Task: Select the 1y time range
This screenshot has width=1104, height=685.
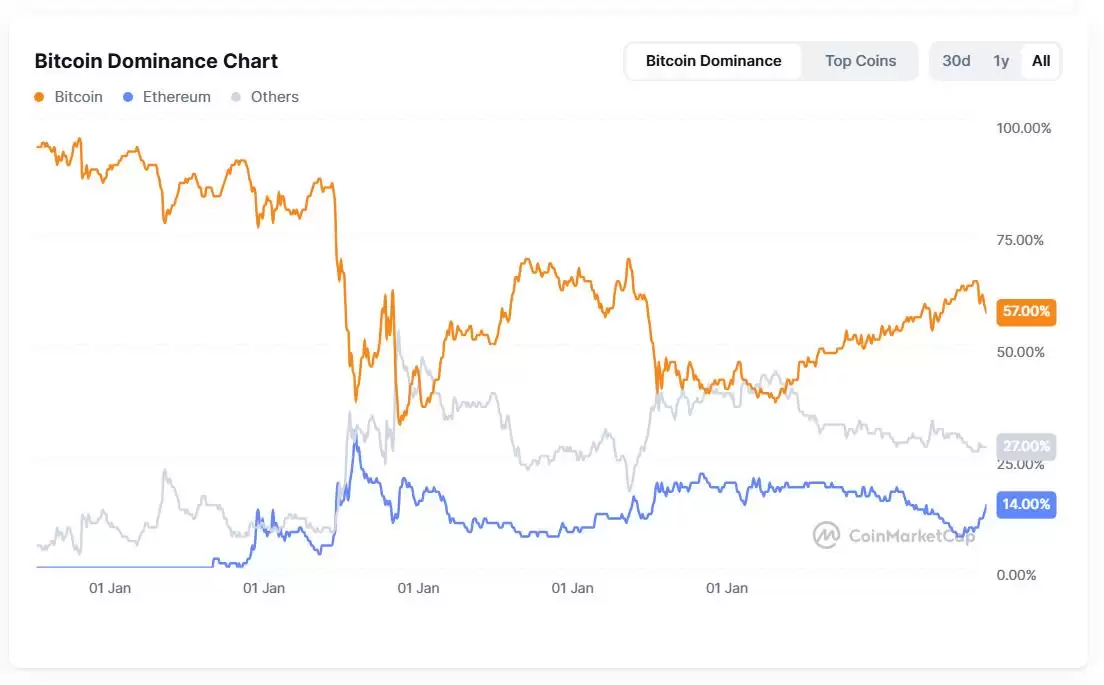Action: pyautogui.click(x=1001, y=61)
